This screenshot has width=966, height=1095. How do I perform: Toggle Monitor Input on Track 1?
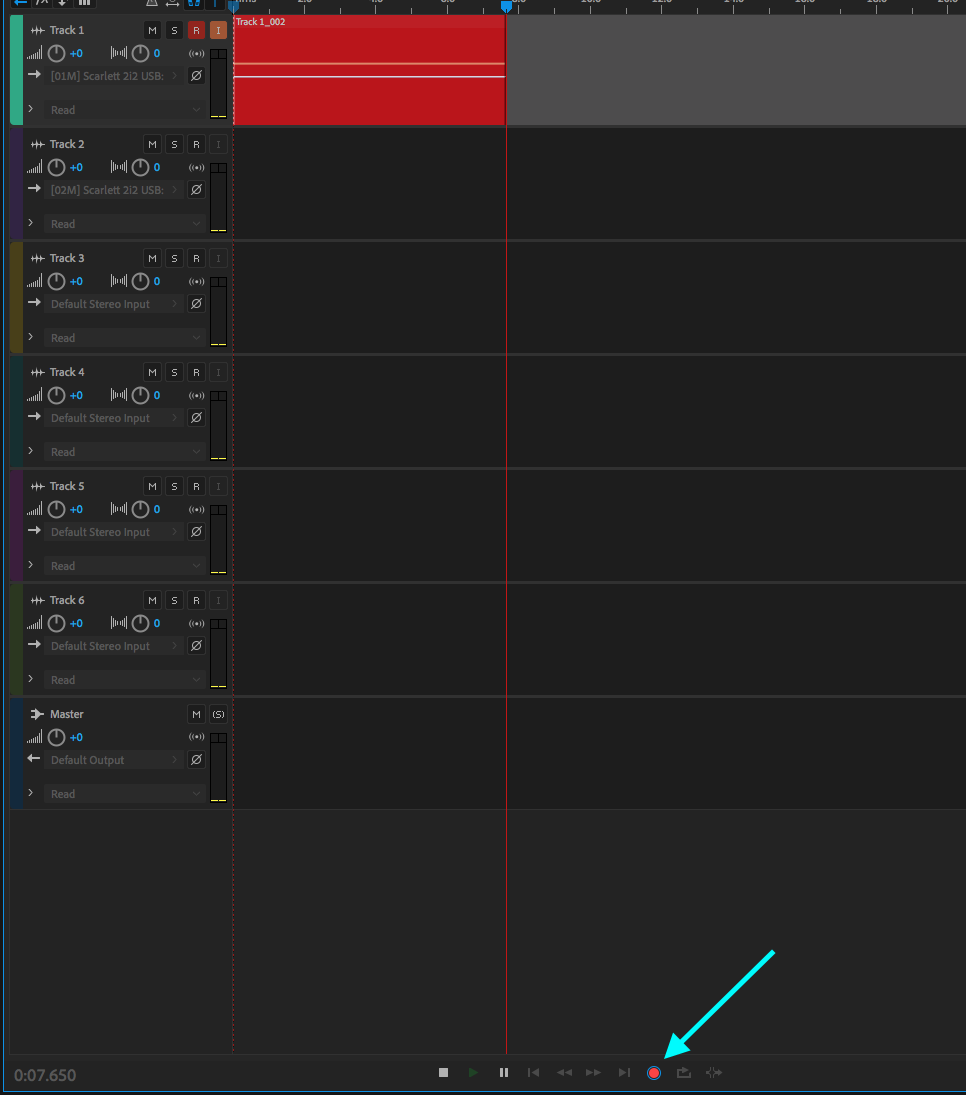[219, 31]
